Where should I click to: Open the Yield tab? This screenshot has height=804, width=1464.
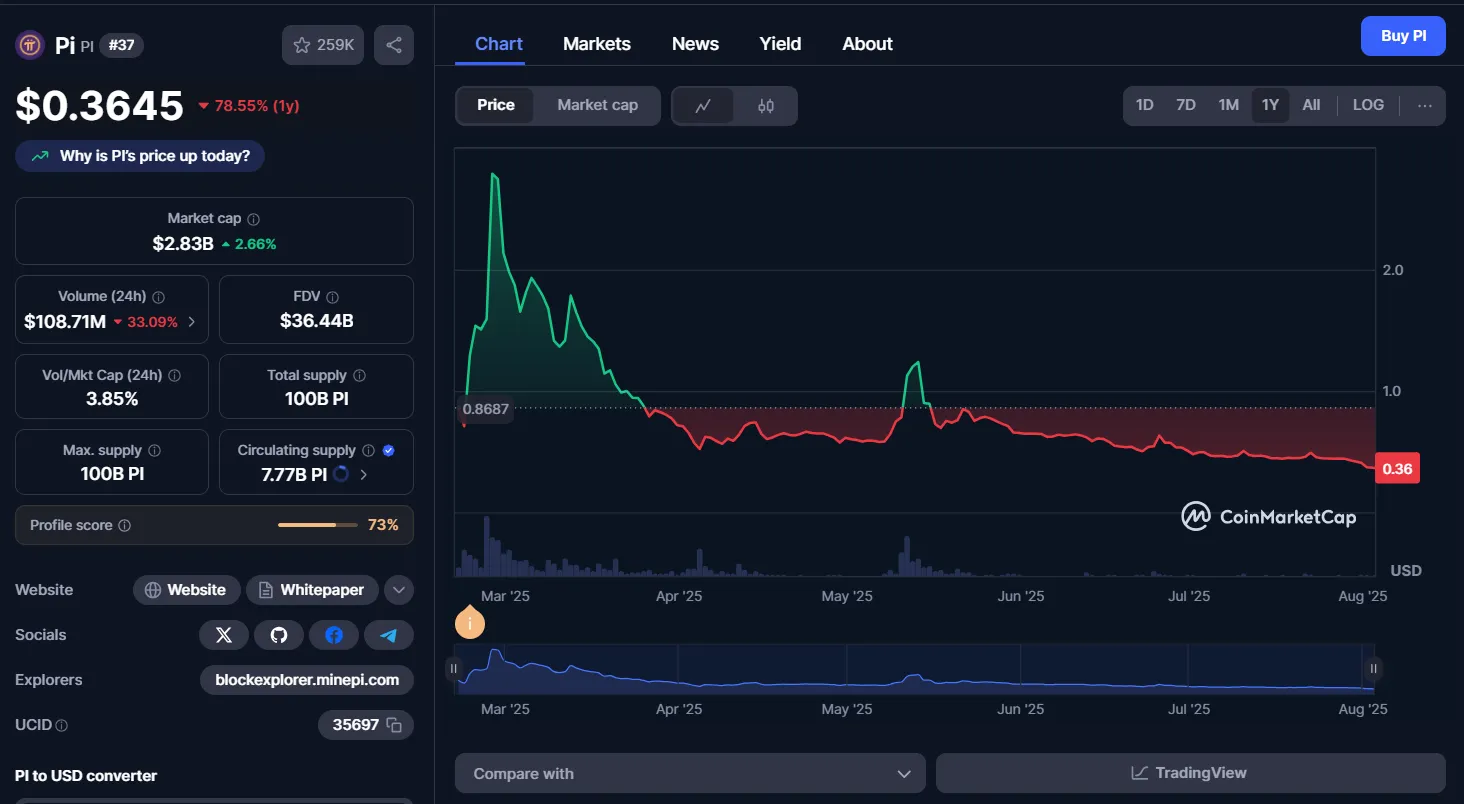point(780,44)
